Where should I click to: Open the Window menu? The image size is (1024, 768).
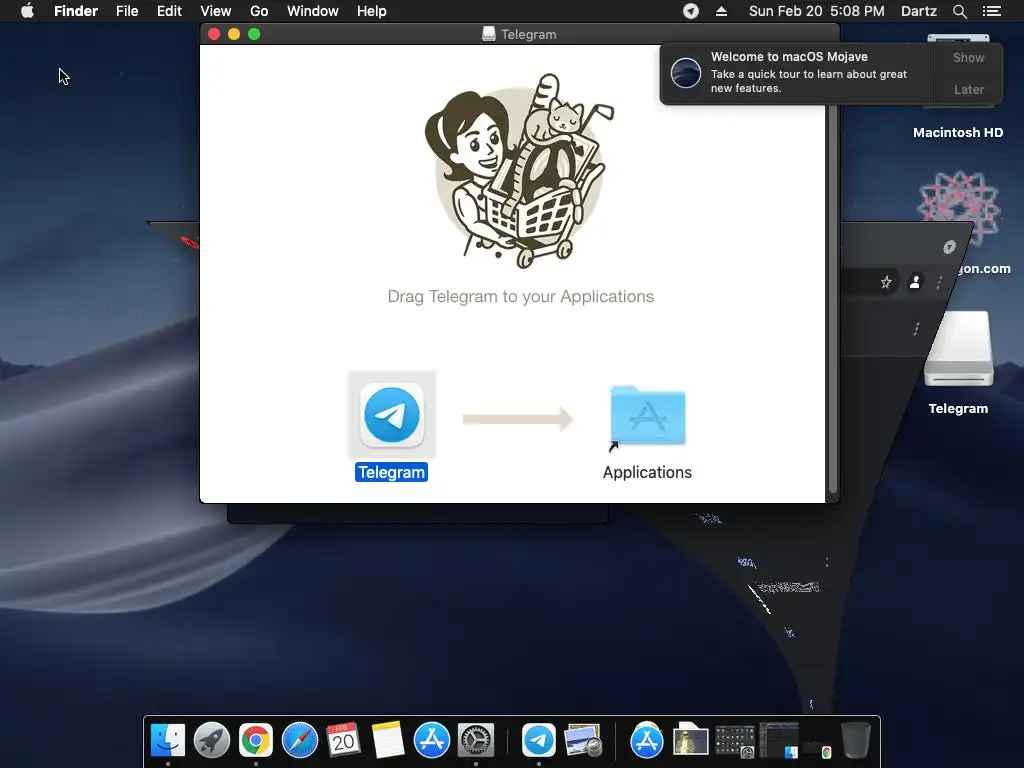313,11
